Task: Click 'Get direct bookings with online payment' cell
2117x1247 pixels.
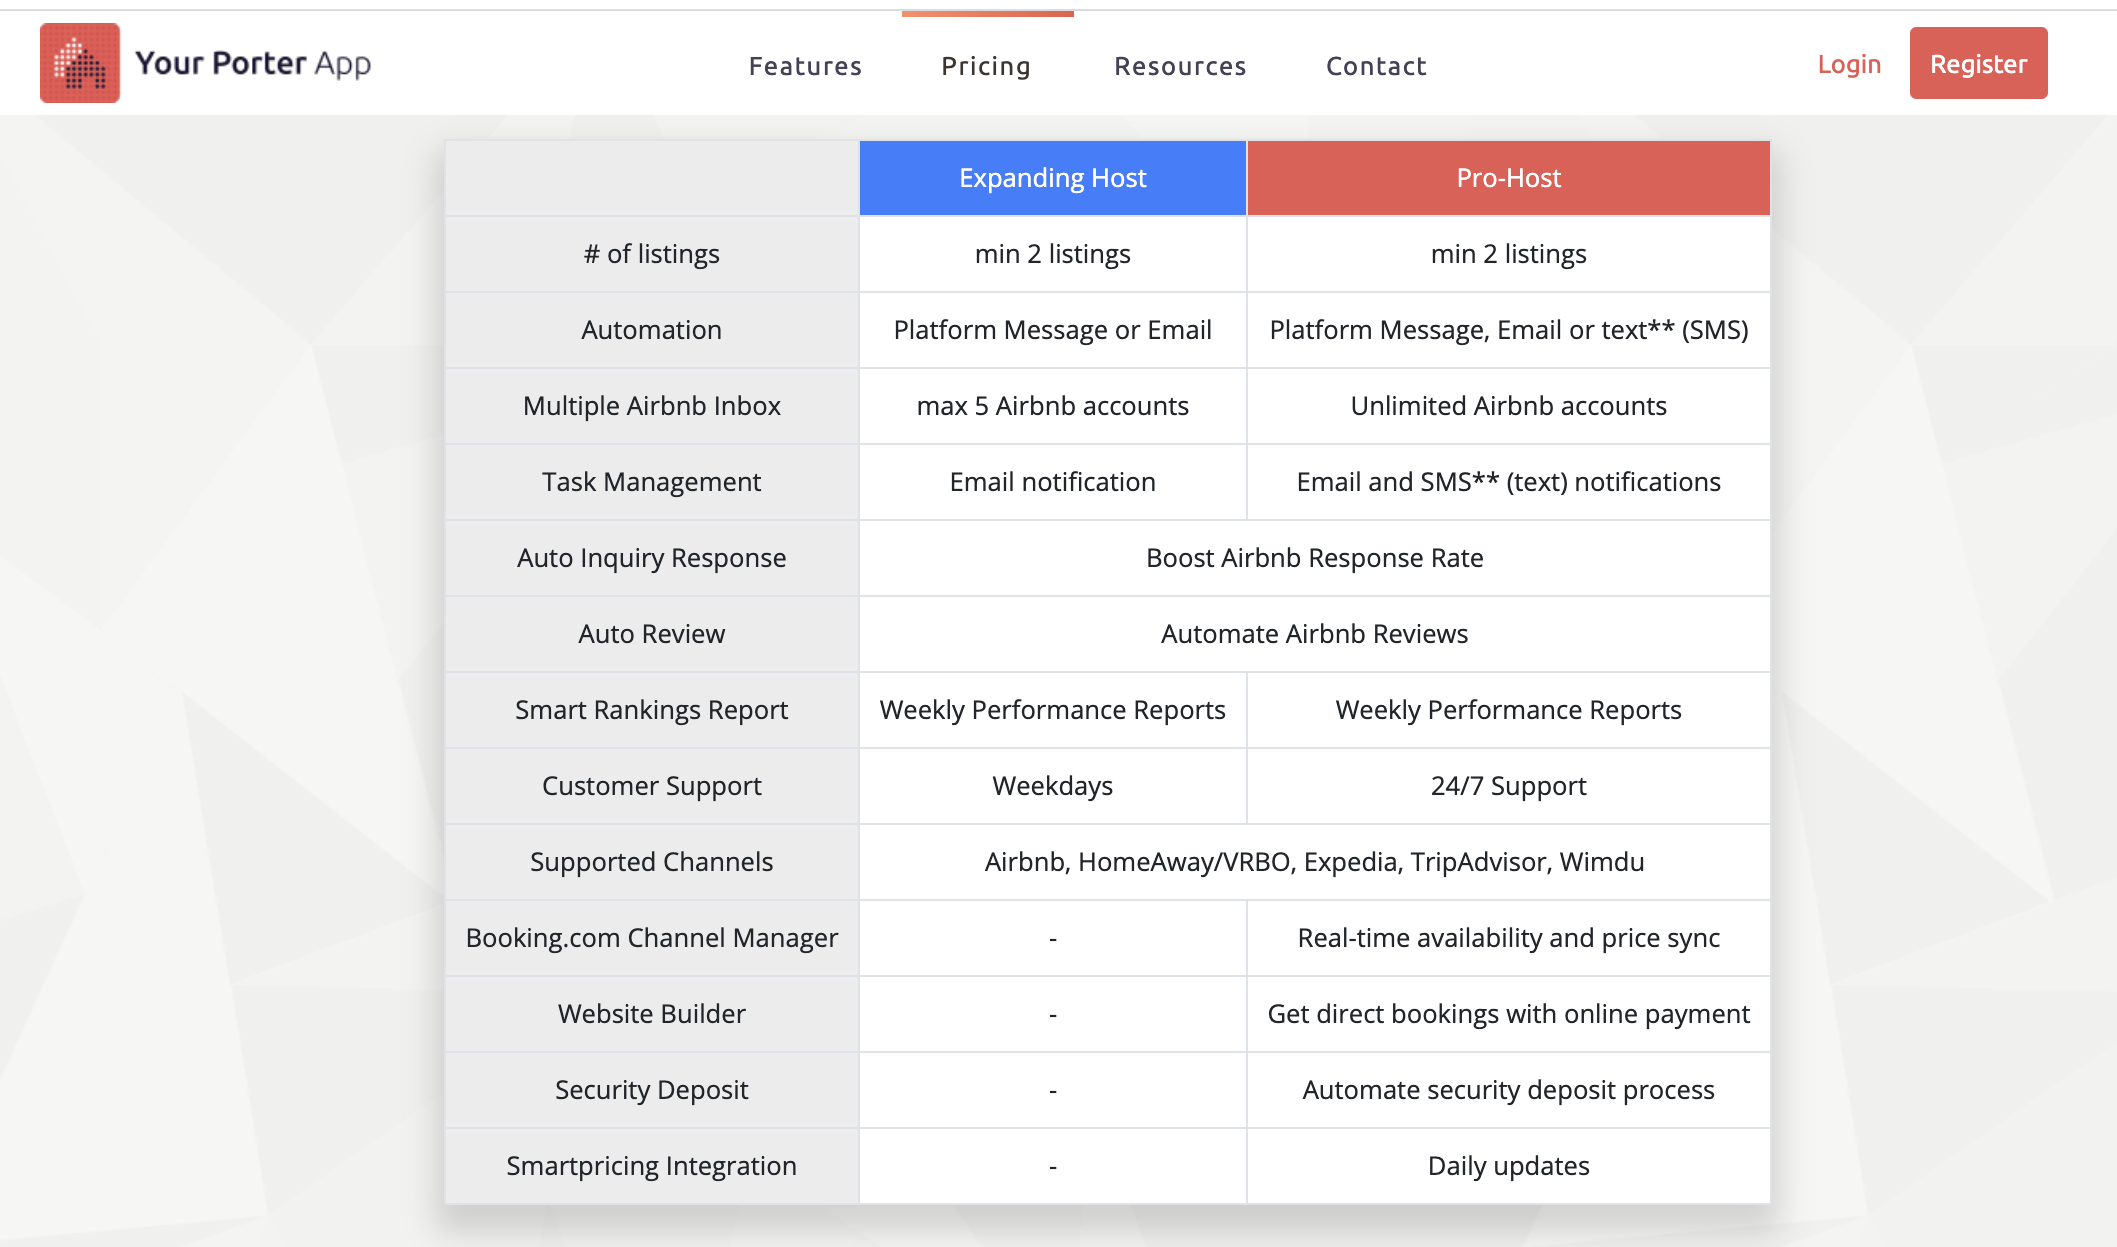Action: (1508, 1014)
